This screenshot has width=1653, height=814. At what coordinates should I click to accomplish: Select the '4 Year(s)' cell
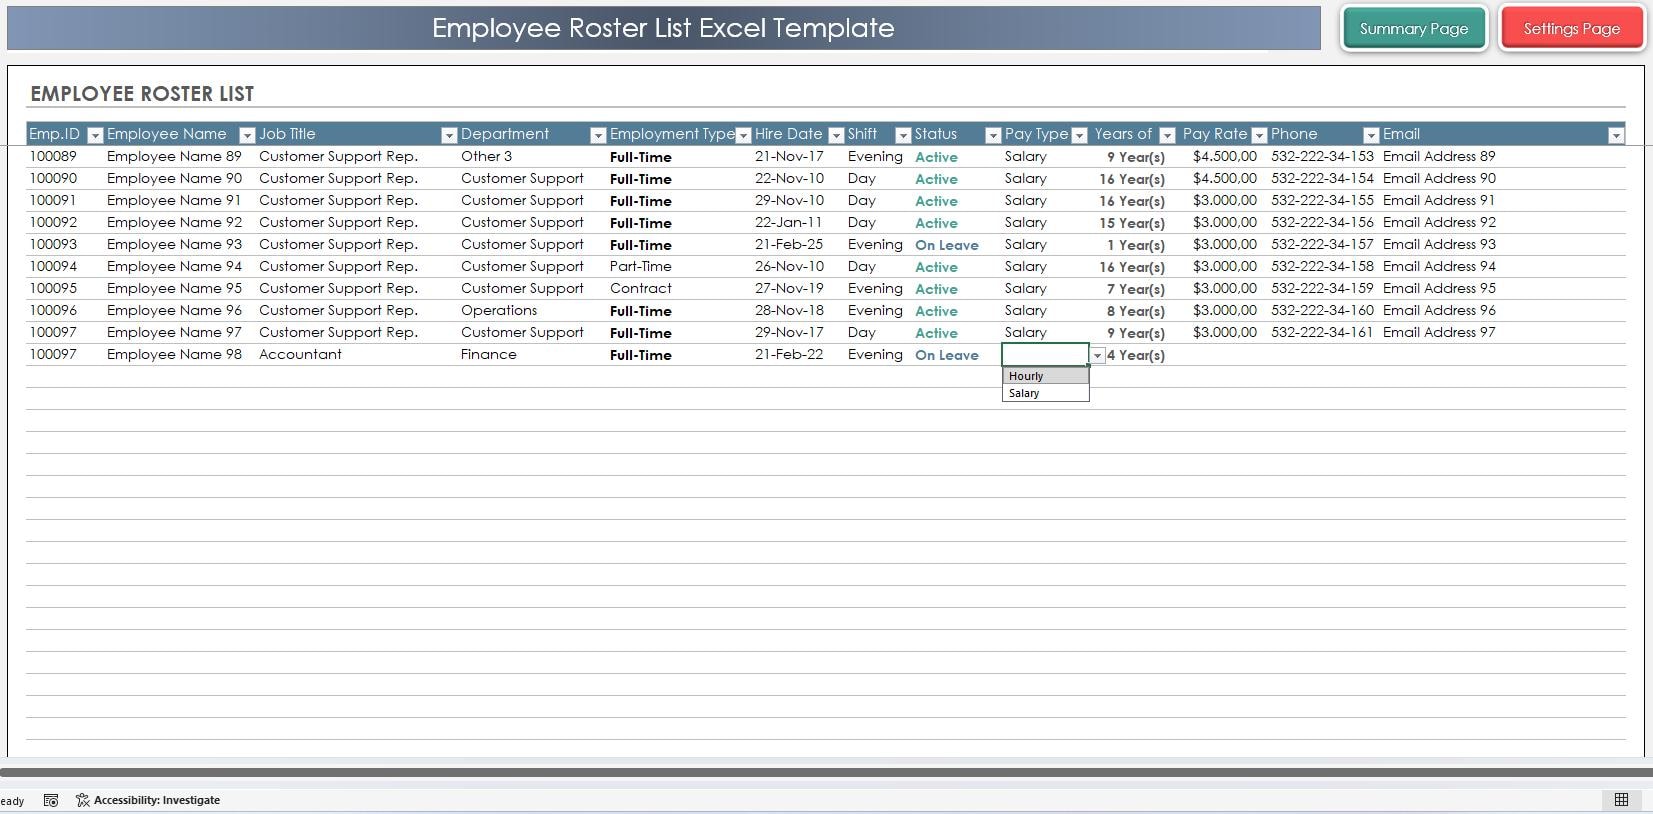click(x=1136, y=355)
